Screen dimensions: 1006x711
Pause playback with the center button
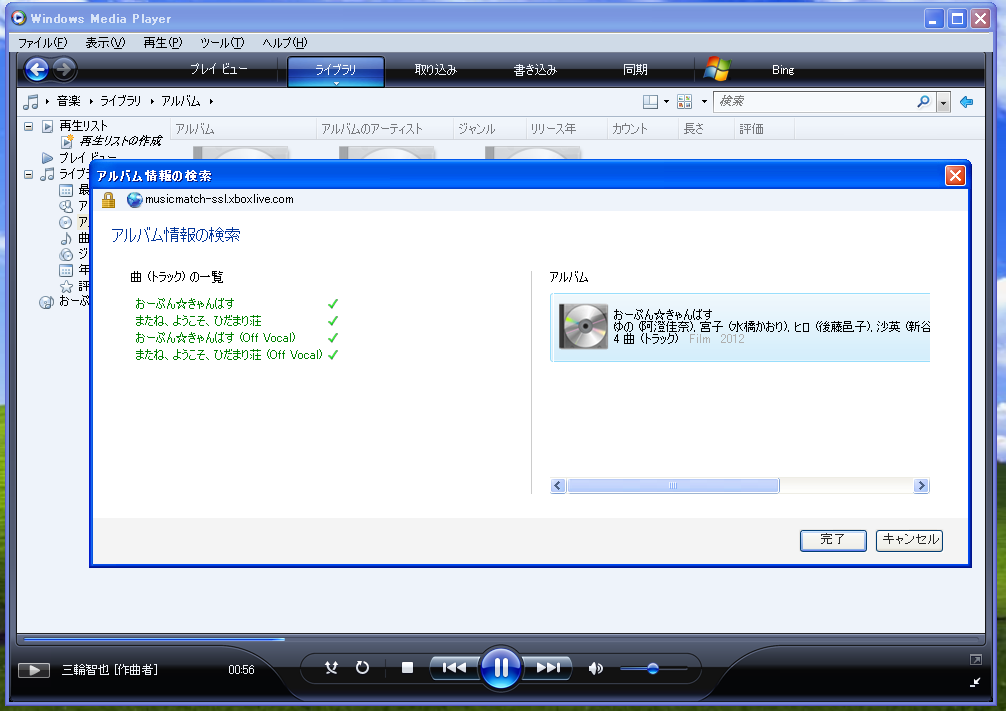[x=501, y=668]
